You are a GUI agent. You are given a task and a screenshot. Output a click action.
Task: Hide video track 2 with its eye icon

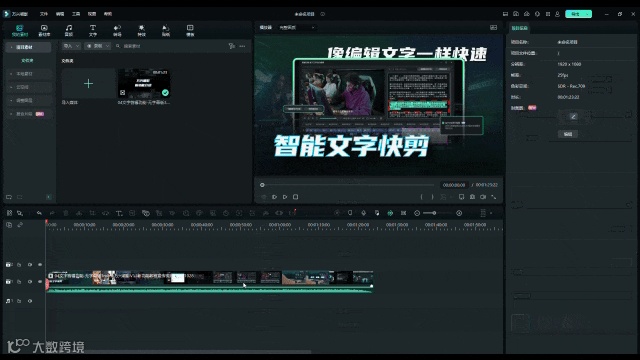point(40,265)
